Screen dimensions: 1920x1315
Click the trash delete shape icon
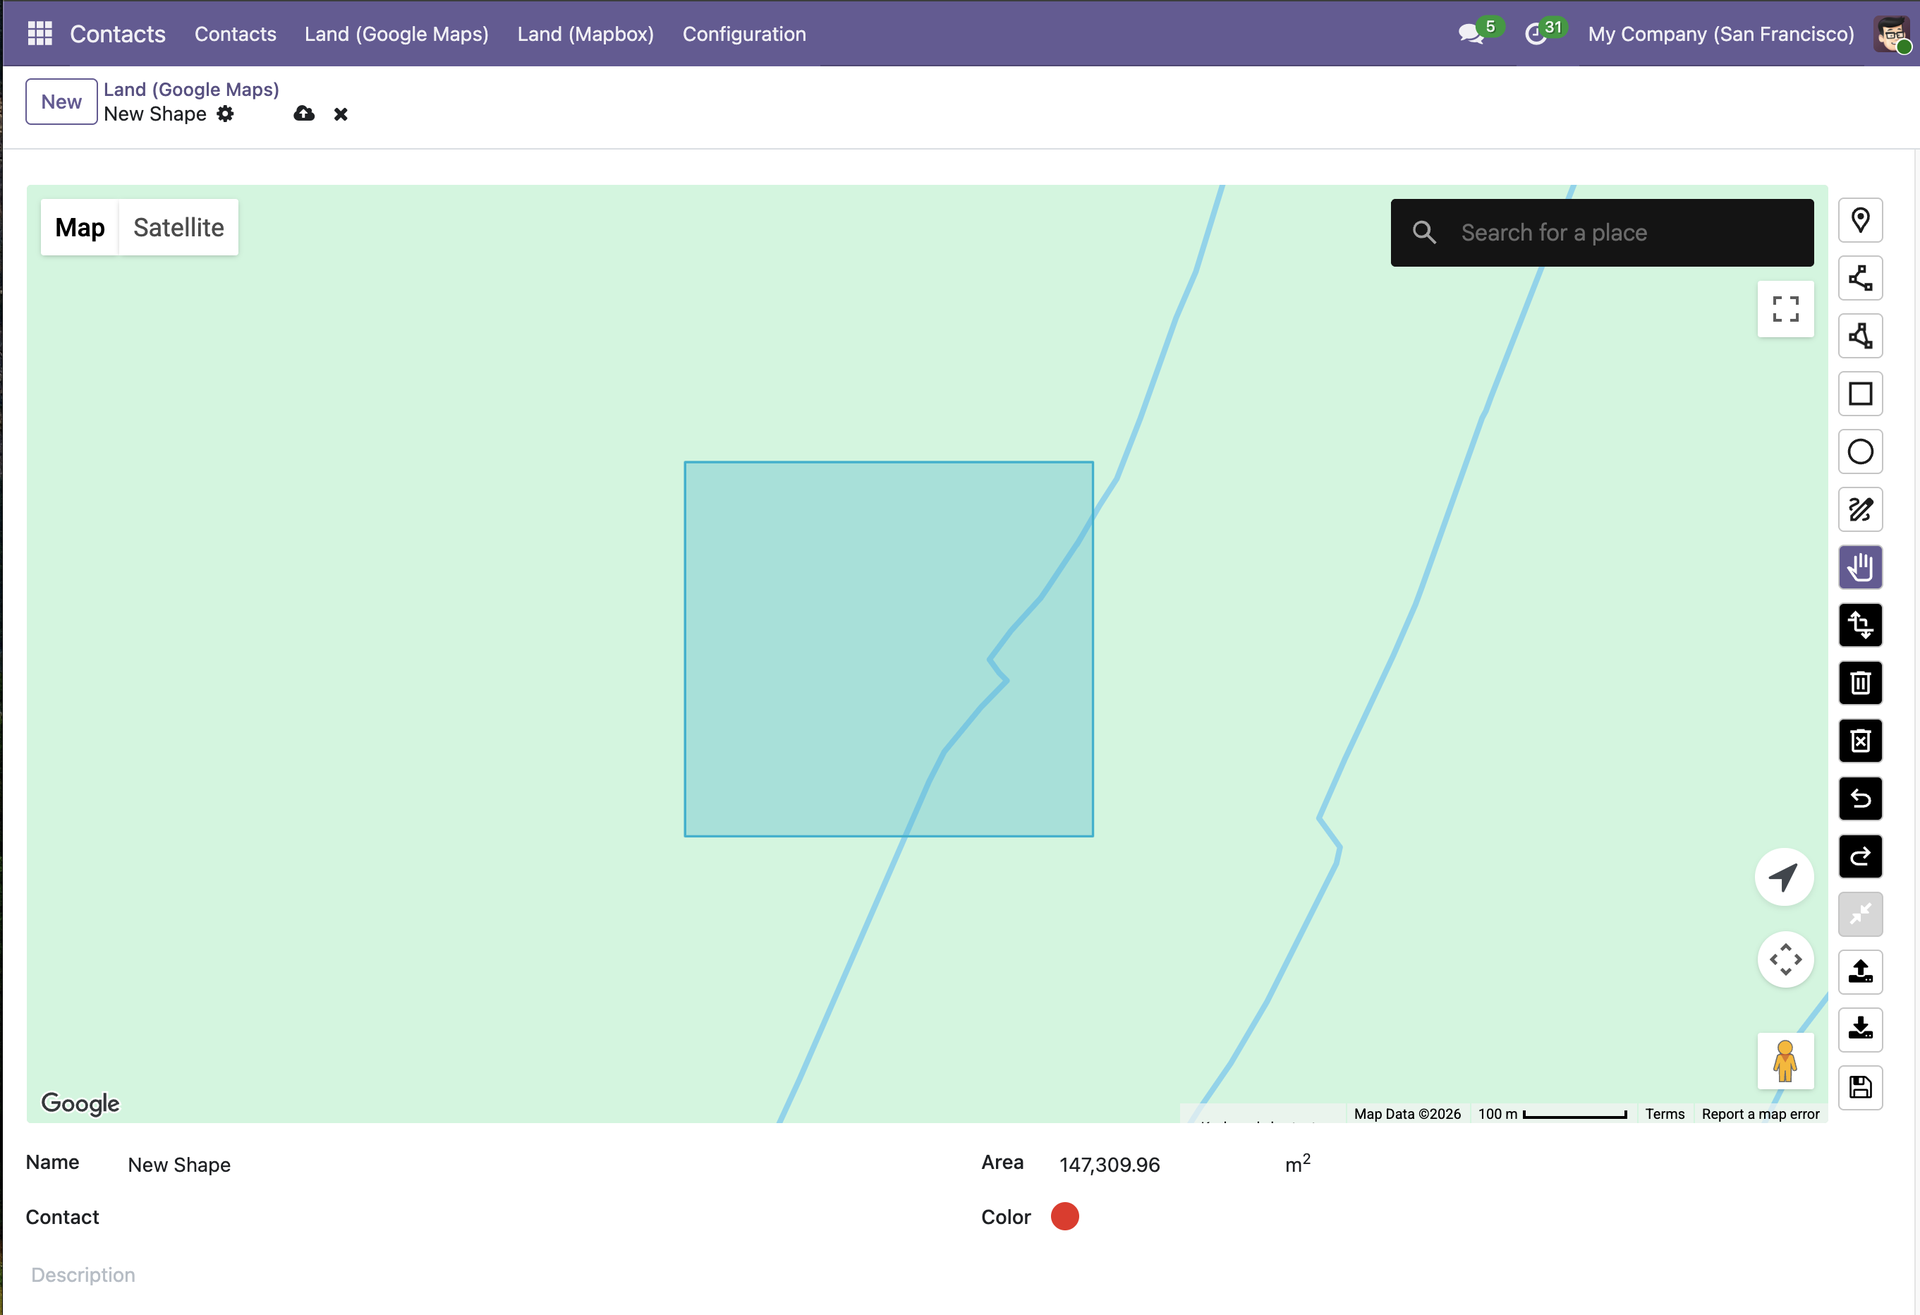(1860, 683)
